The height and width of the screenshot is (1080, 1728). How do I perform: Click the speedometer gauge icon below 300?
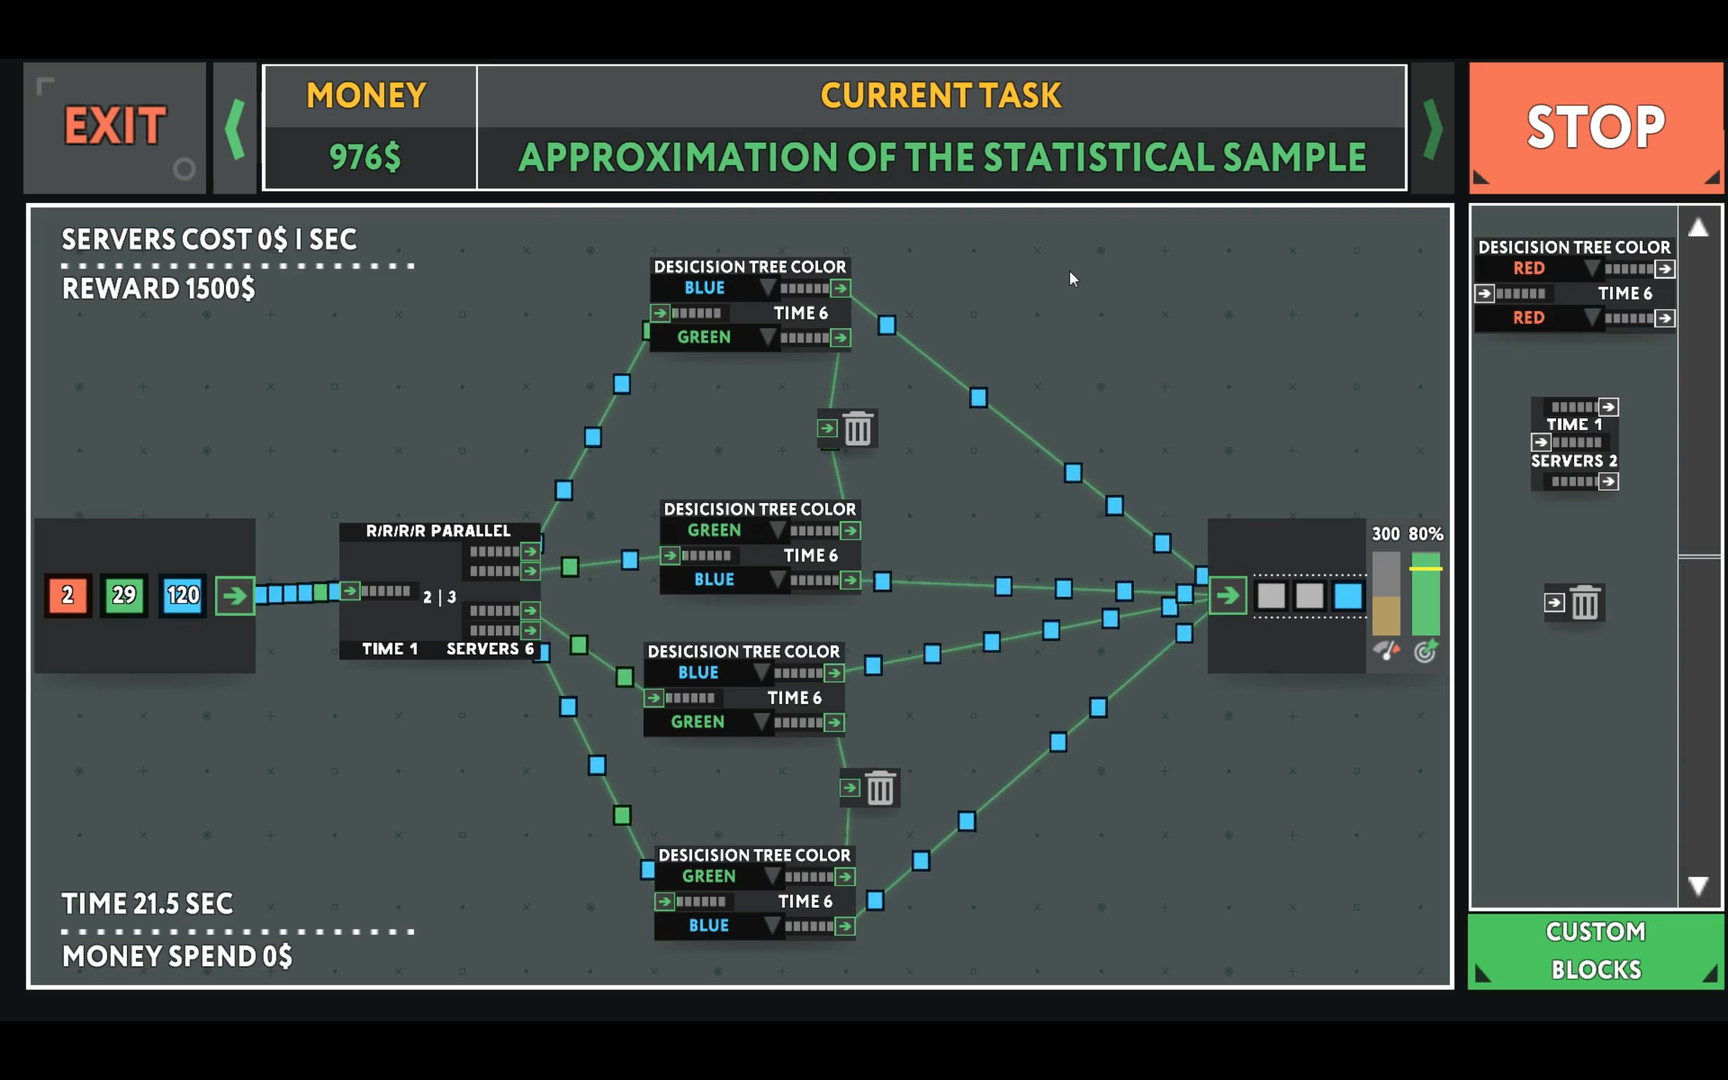click(1387, 652)
